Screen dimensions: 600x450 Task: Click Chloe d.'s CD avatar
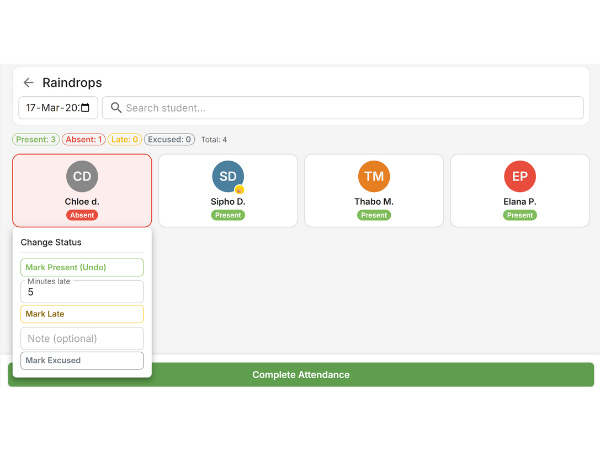coord(82,176)
